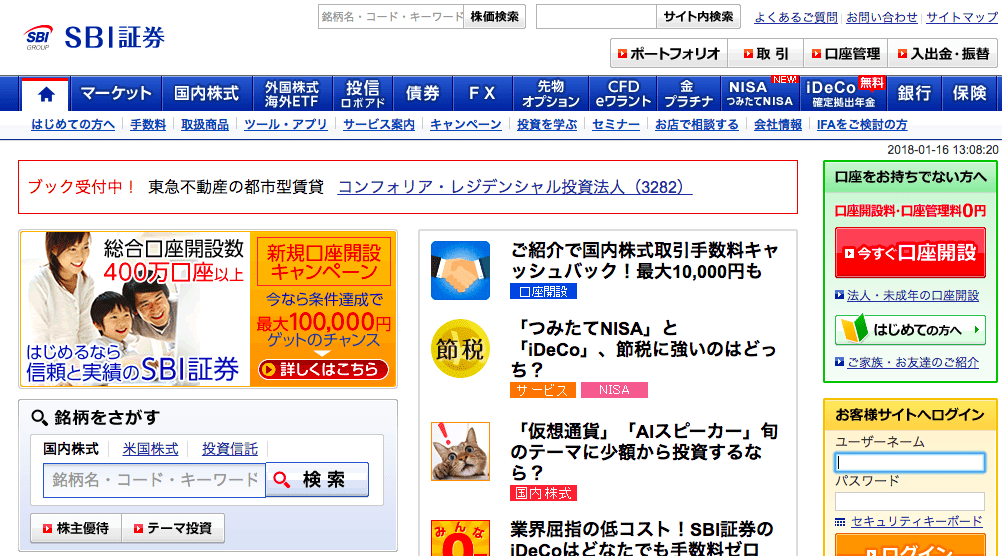Viewport: 1002px width, 556px height.
Task: Open the 口座管理 button
Action: point(845,54)
